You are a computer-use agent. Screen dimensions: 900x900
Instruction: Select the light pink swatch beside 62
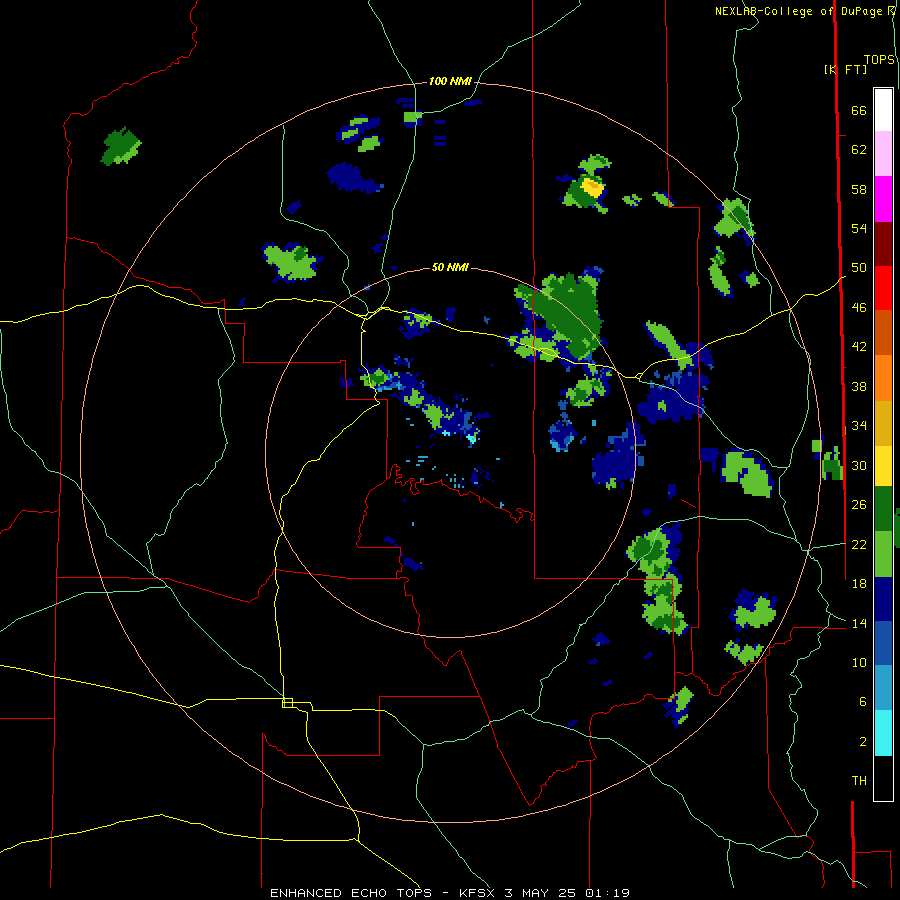(x=883, y=153)
